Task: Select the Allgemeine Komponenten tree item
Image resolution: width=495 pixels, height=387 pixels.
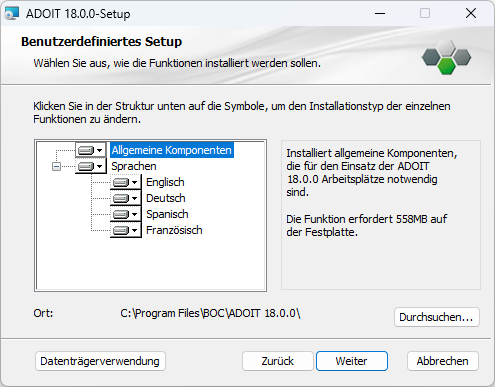Action: pos(172,150)
